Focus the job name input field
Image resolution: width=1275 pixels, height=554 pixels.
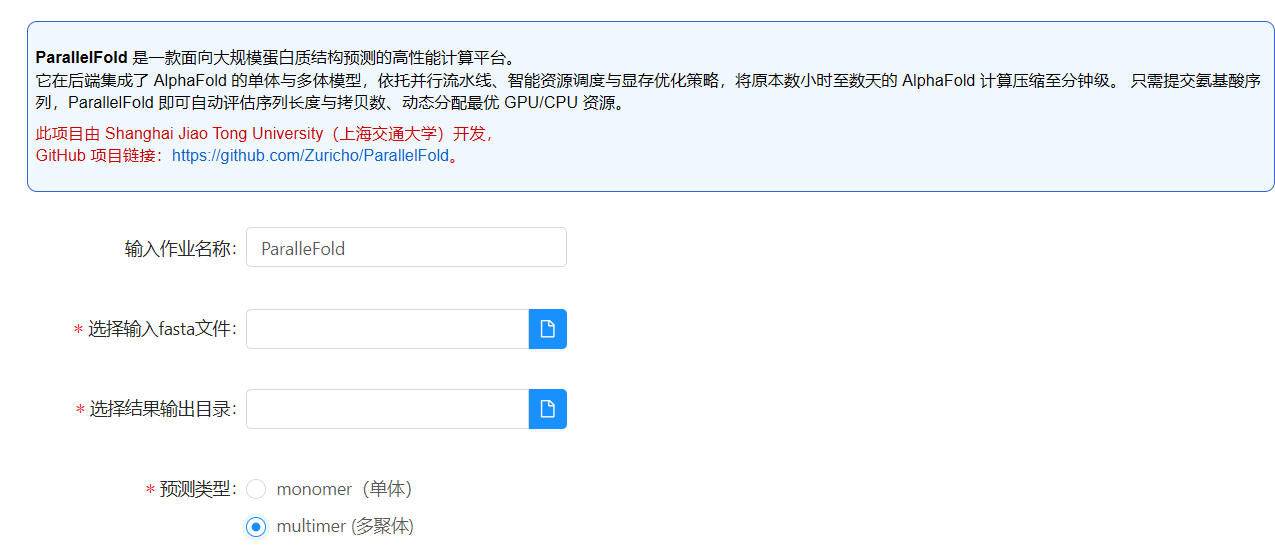406,247
